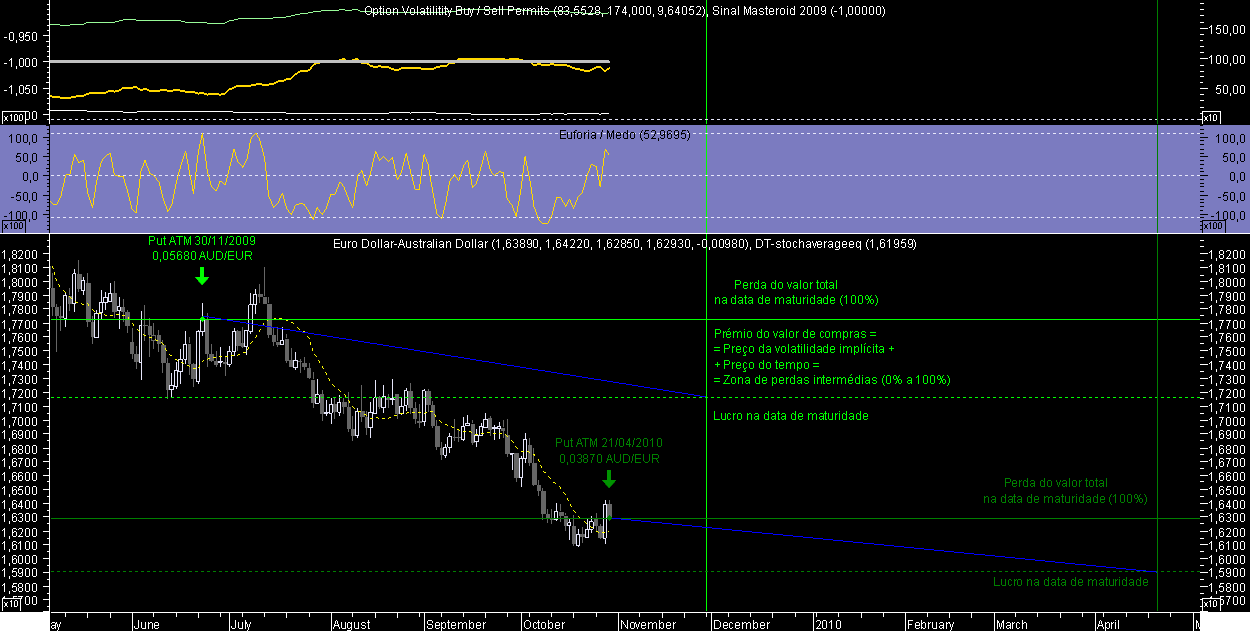Select '= Zona de perdas intermédias (0% a 100%)' text
This screenshot has height=631, width=1250.
point(832,380)
